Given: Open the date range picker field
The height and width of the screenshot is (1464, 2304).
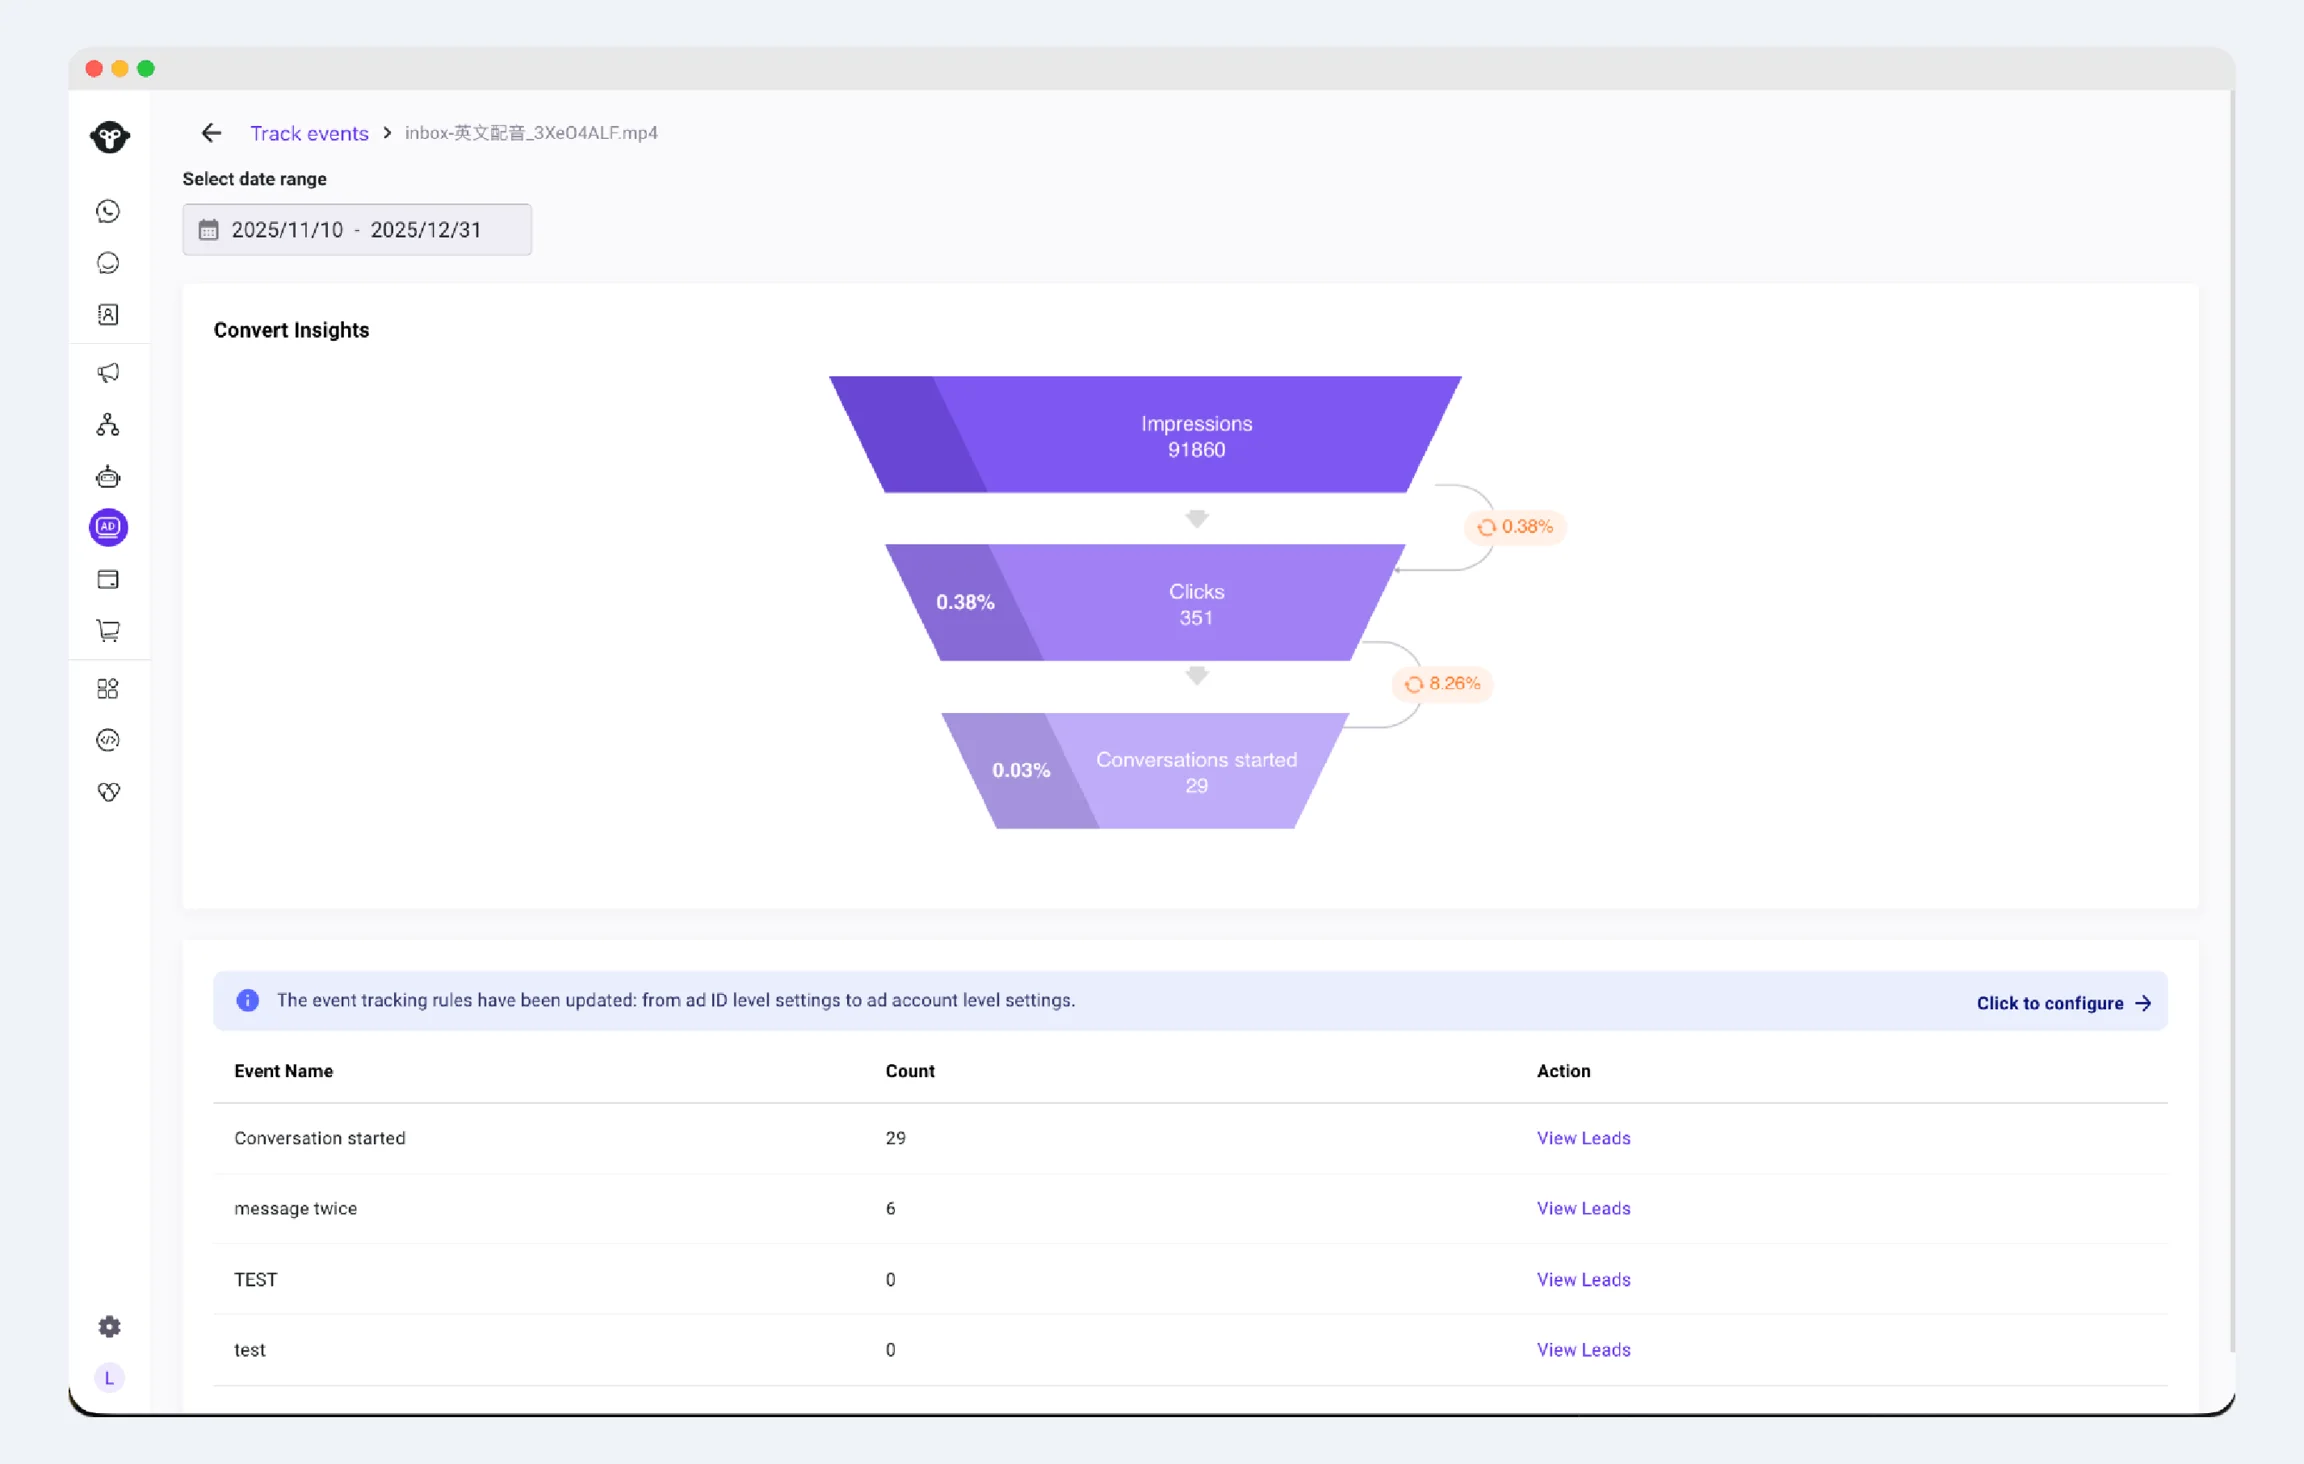Looking at the screenshot, I should (x=357, y=230).
